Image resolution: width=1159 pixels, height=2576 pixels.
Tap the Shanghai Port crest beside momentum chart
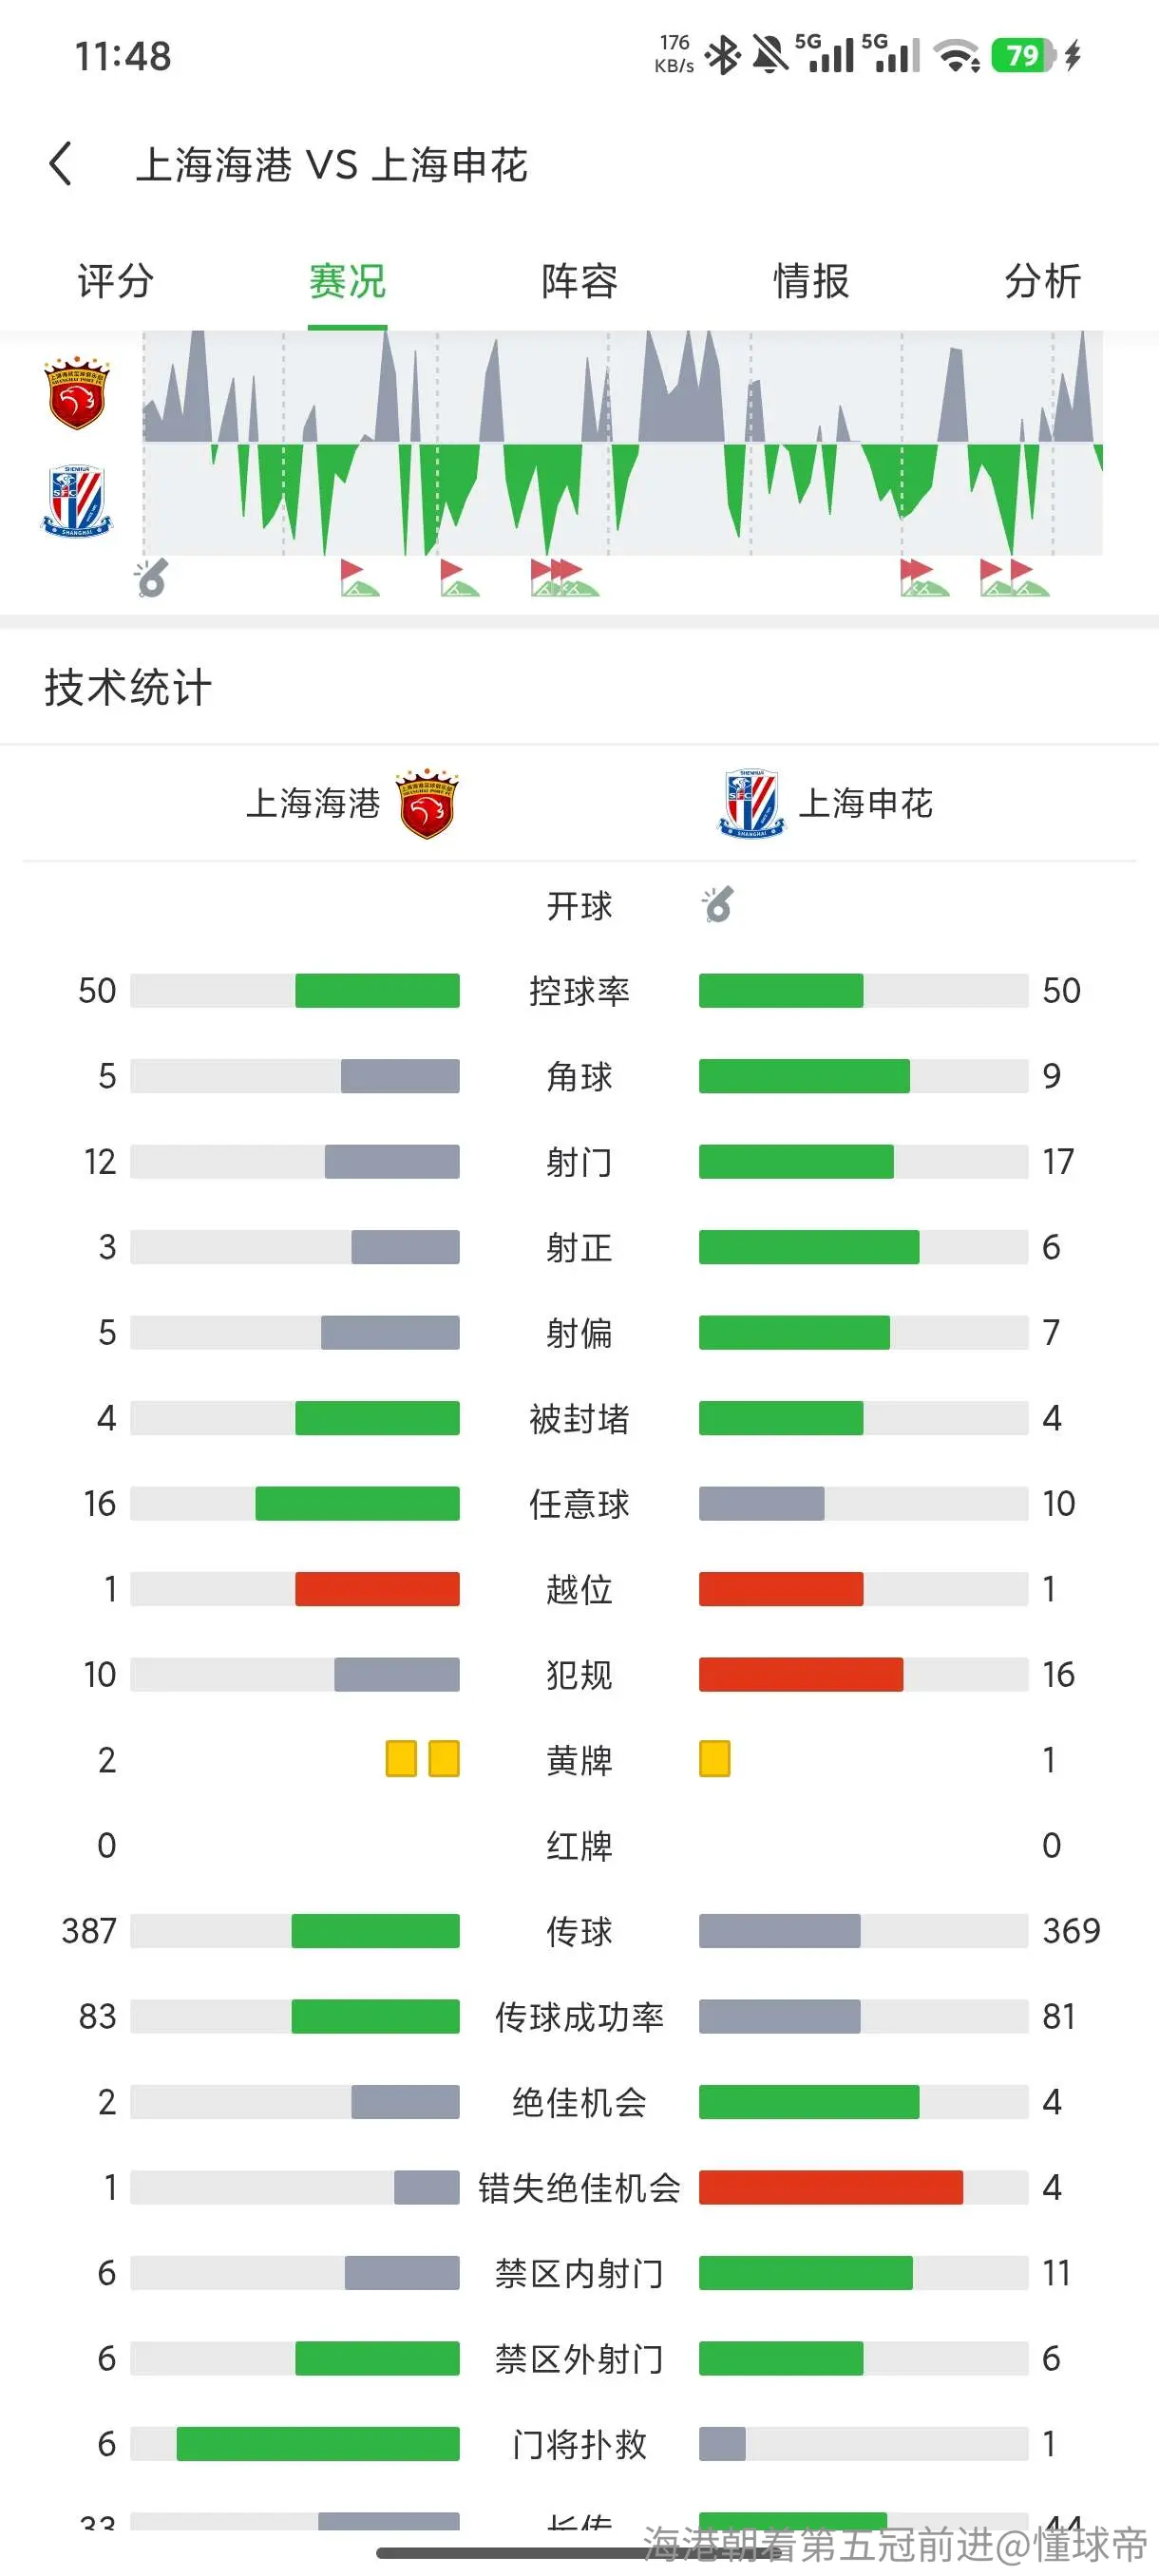pos(77,392)
